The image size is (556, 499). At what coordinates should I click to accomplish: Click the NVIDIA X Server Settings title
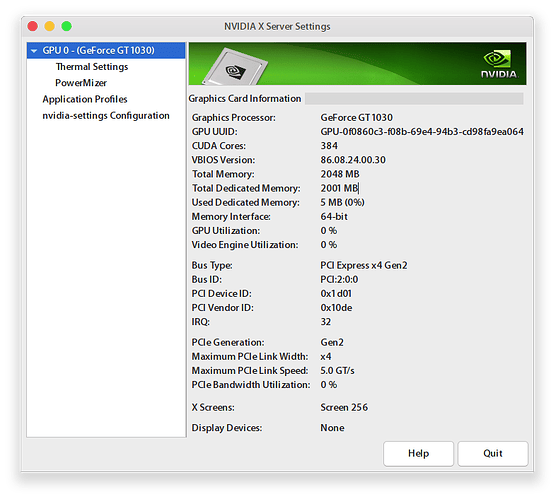click(277, 26)
